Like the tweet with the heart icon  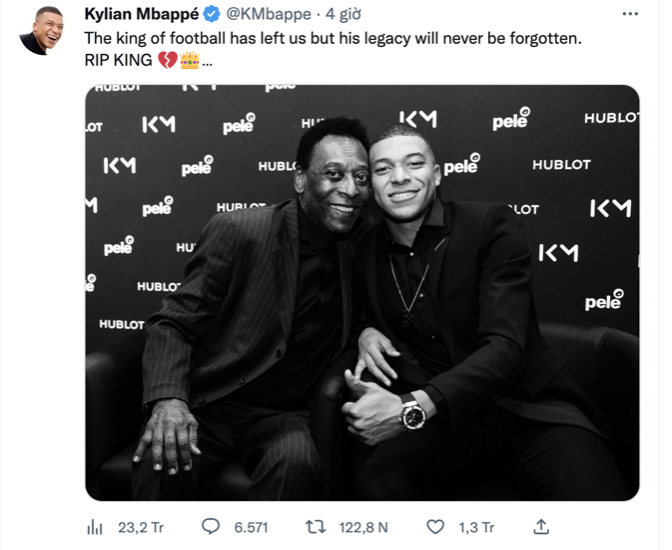point(435,527)
